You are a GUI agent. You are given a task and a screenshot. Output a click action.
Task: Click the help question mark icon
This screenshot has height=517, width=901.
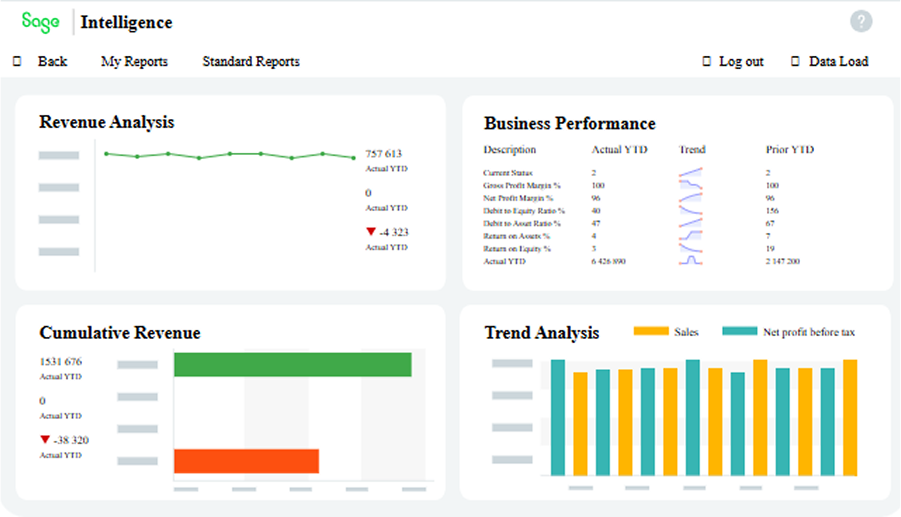click(861, 21)
